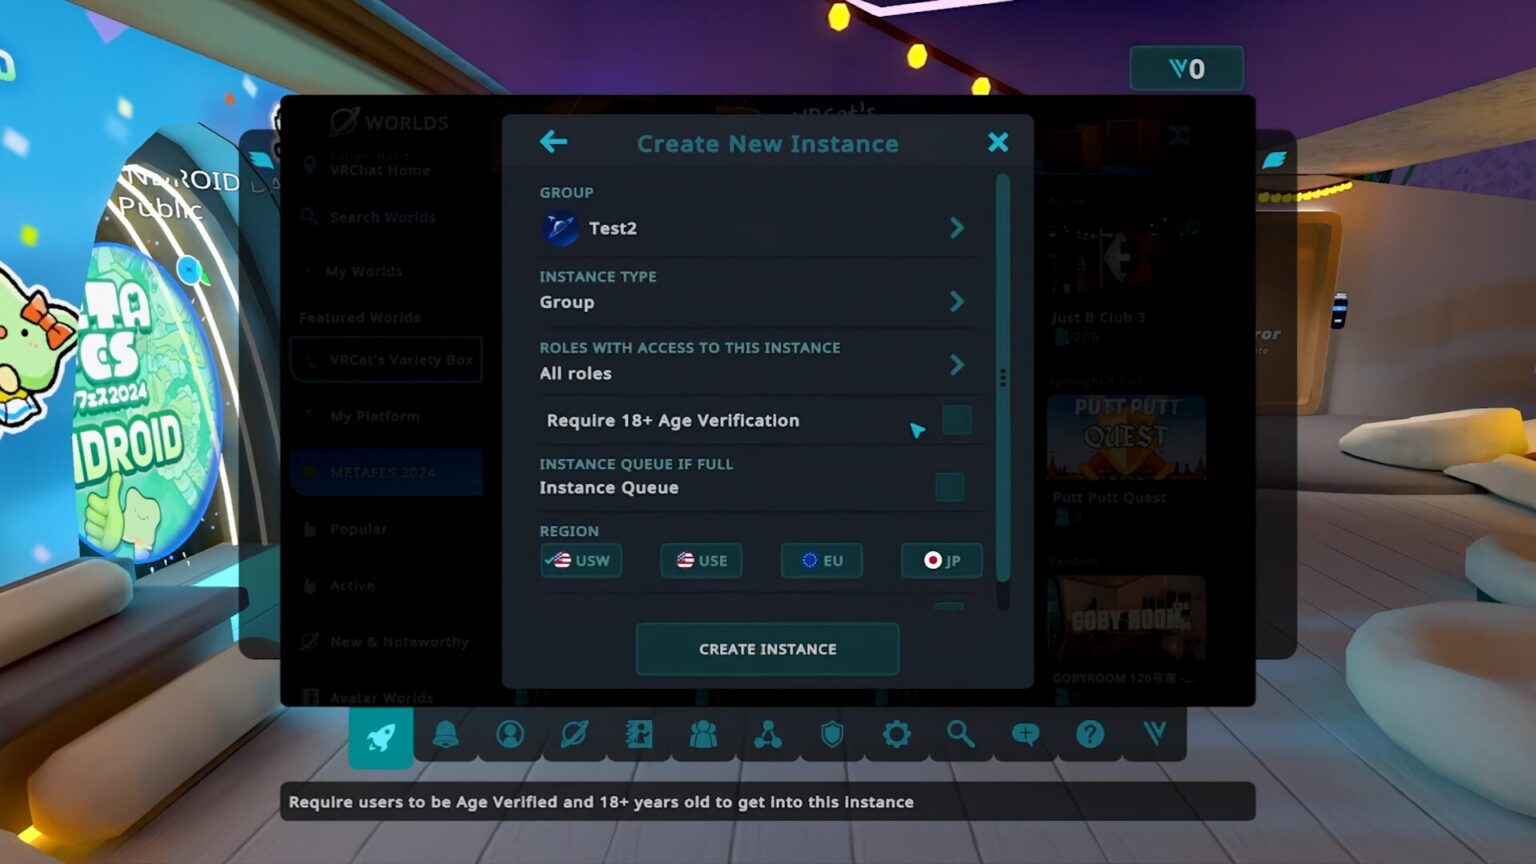Click the Create Instance button
Image resolution: width=1536 pixels, height=864 pixels.
pos(767,649)
